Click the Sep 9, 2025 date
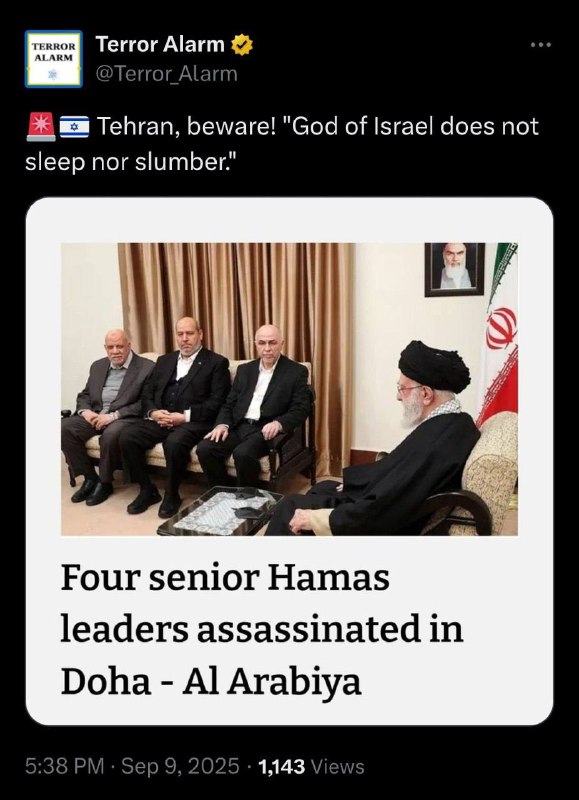 coord(180,766)
